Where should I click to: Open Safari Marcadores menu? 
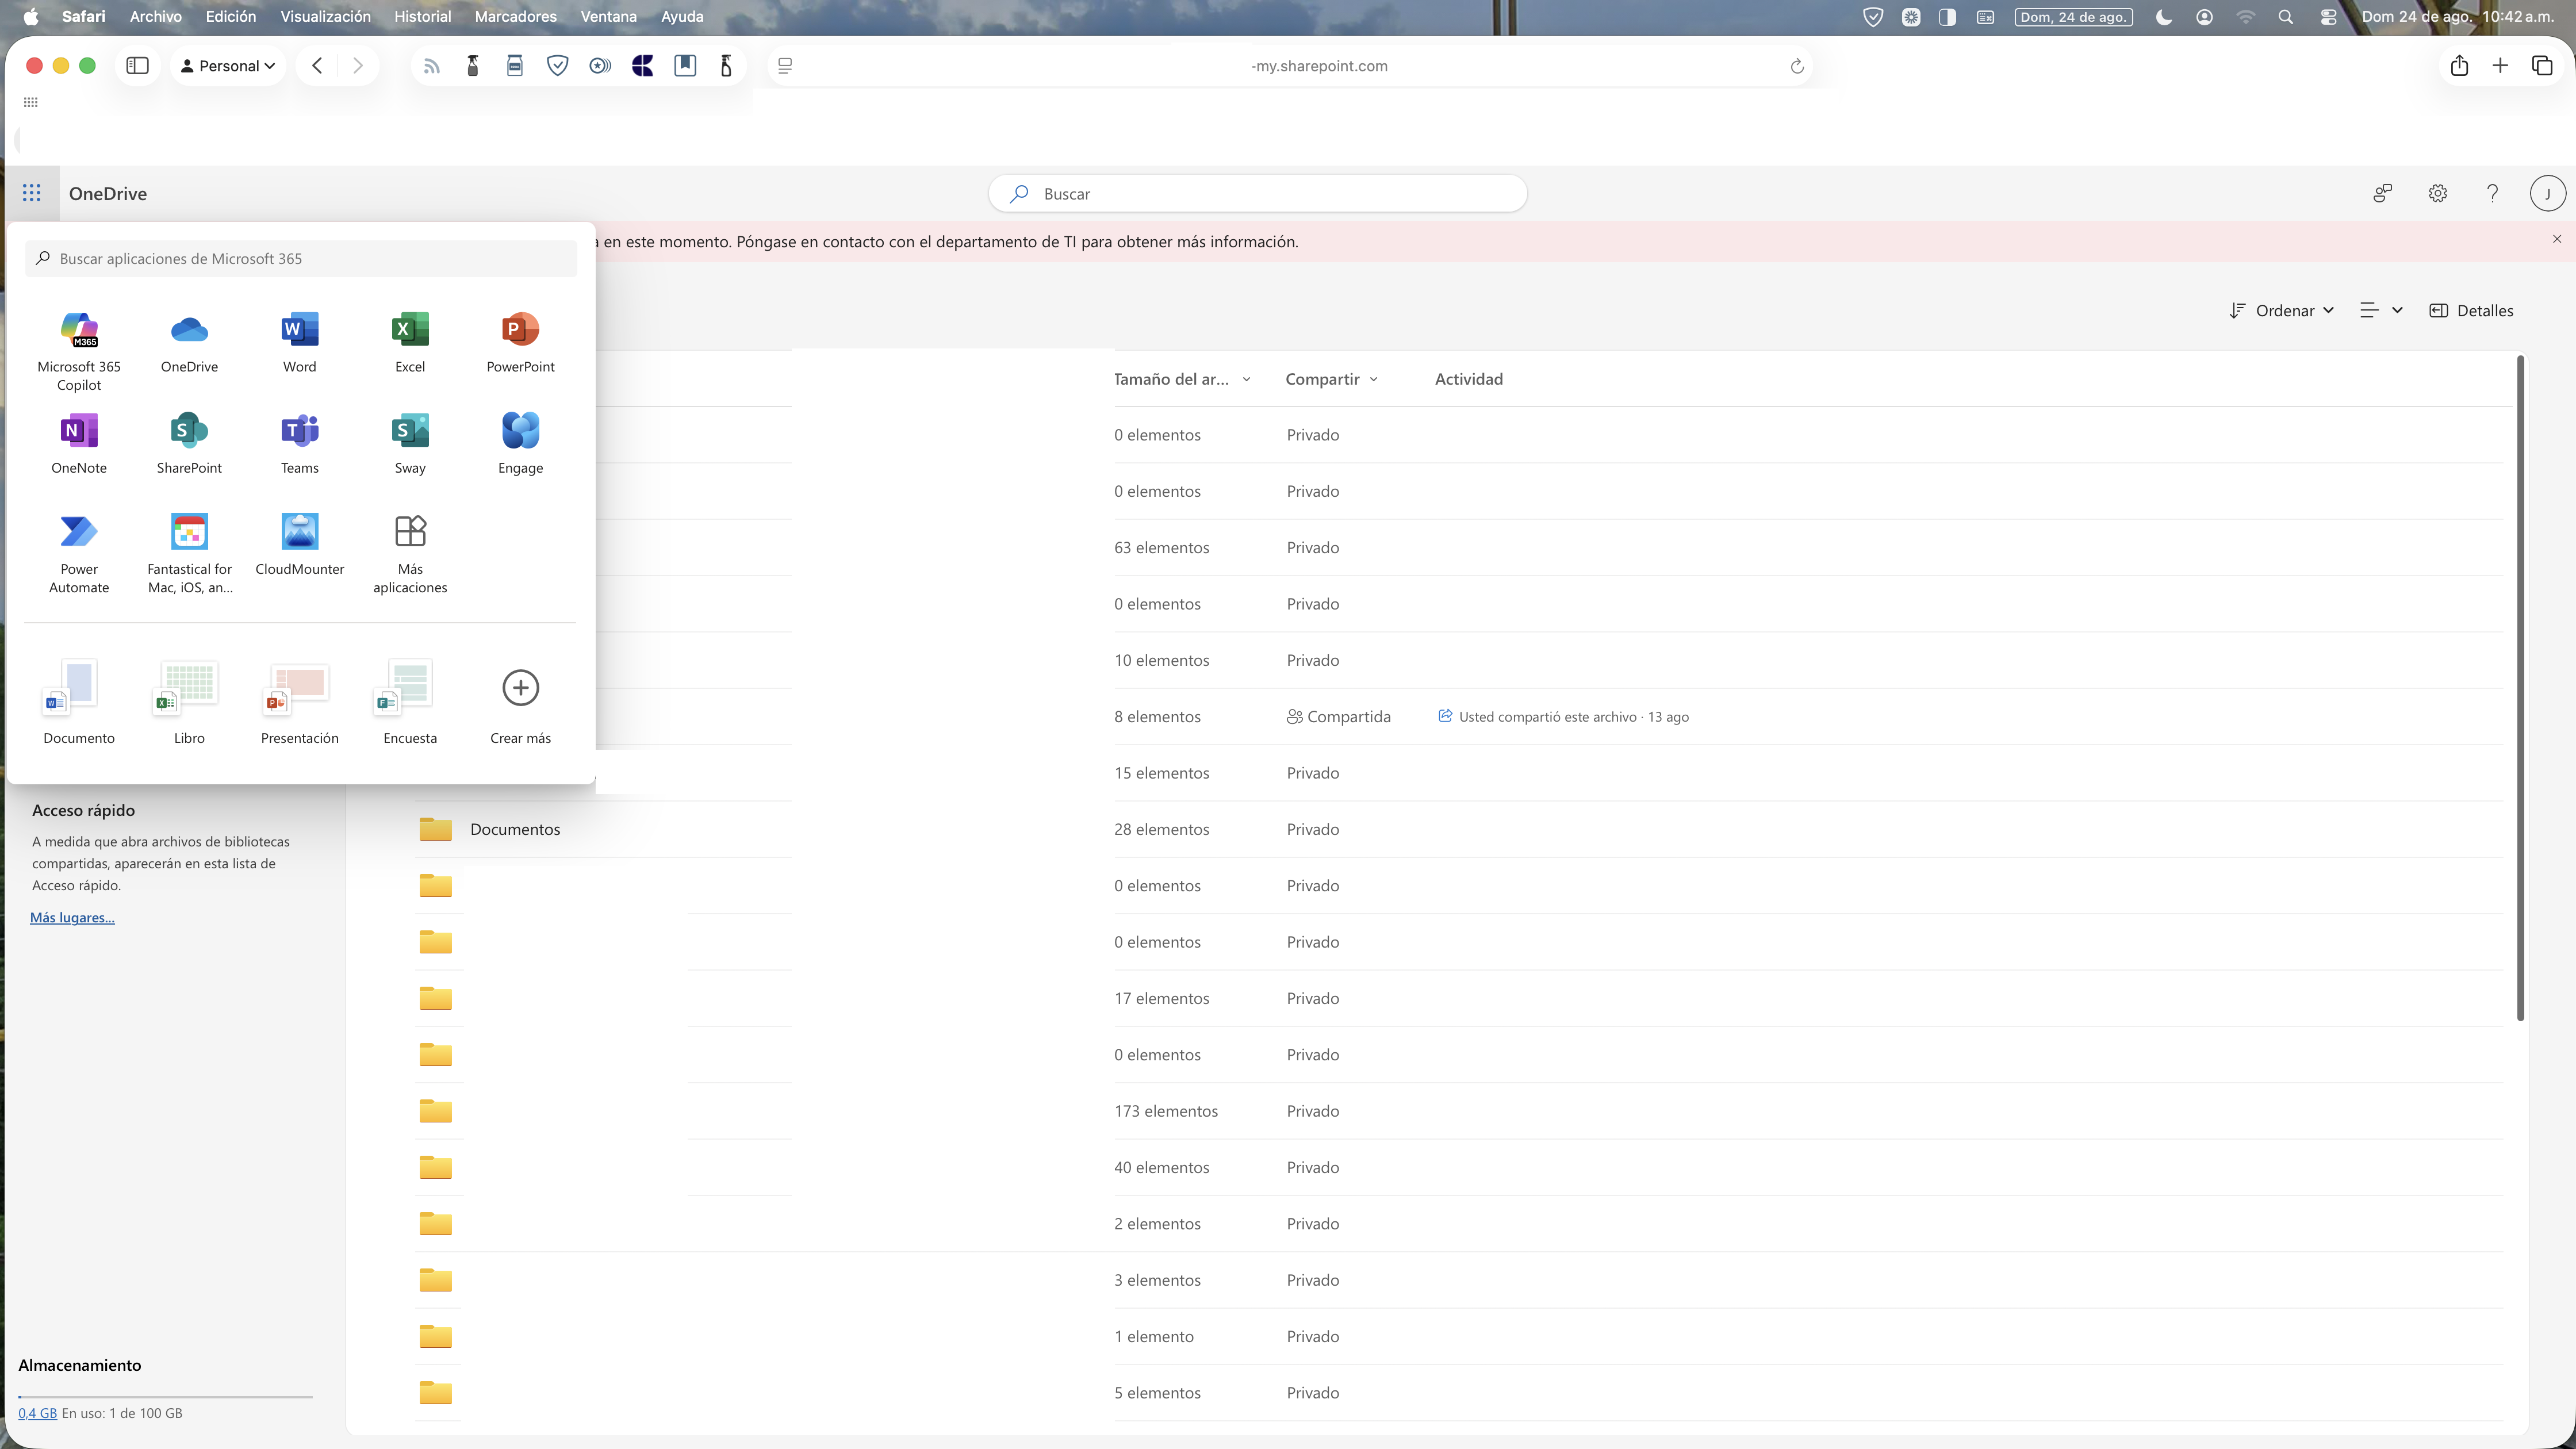[515, 16]
